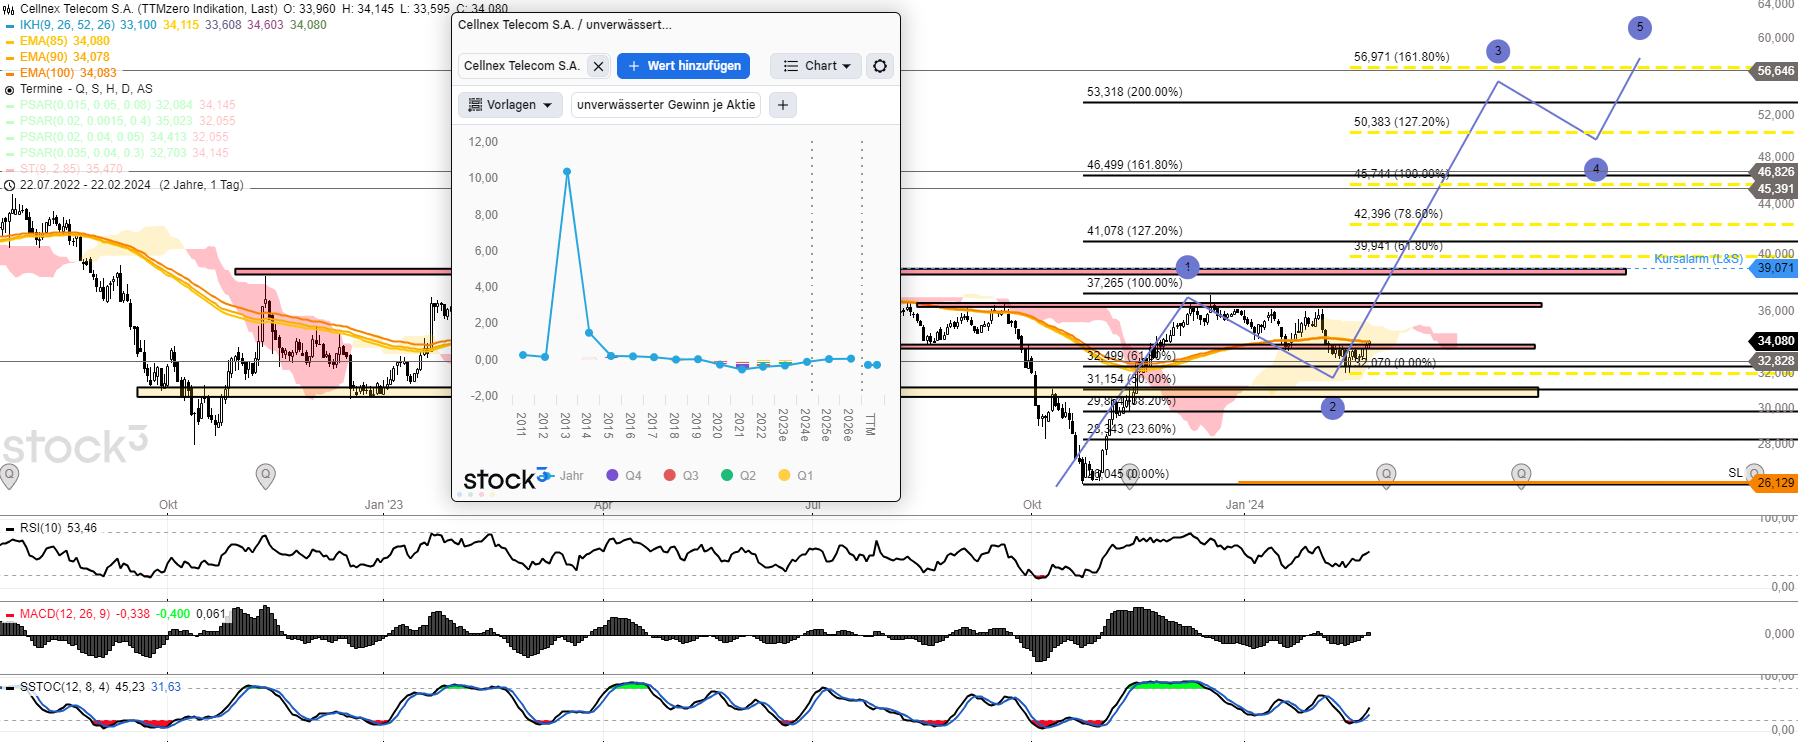Viewport: 1798px width, 742px height.
Task: Toggle the Termine event radio icon
Action: click(10, 90)
